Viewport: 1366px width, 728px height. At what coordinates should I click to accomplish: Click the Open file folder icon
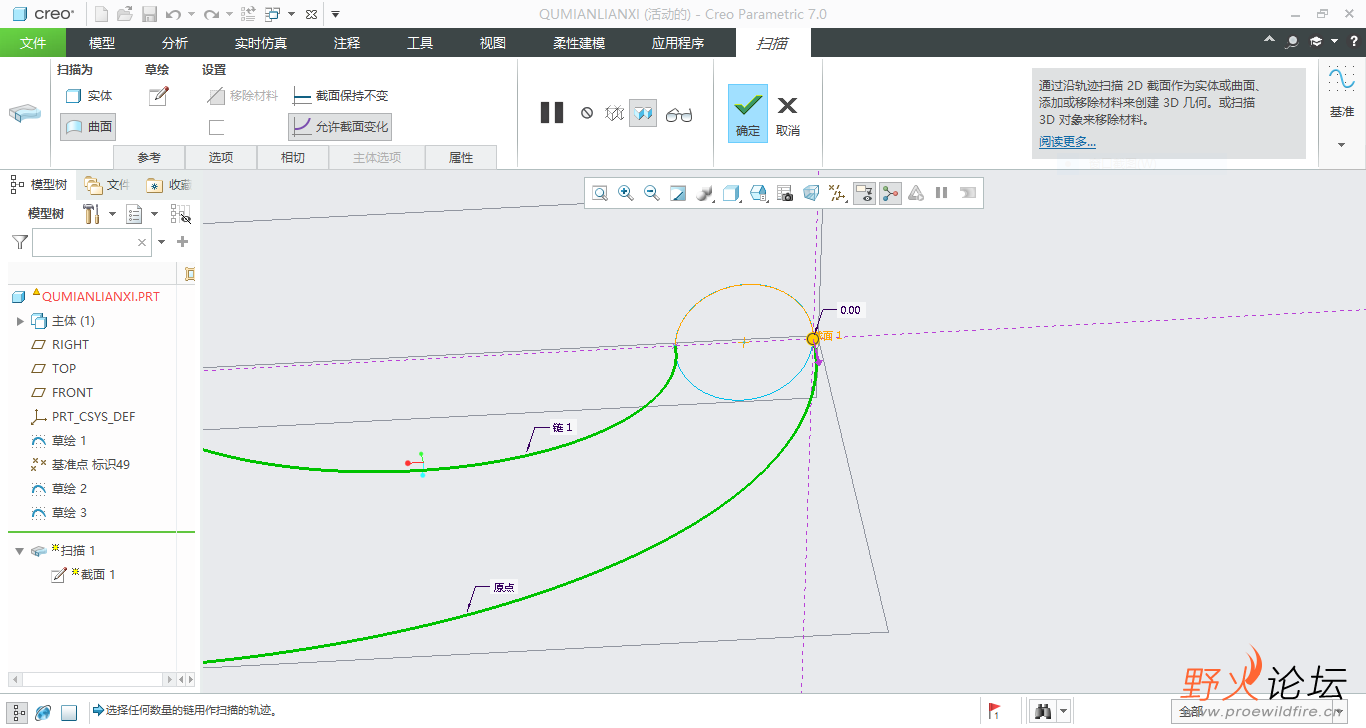click(125, 14)
